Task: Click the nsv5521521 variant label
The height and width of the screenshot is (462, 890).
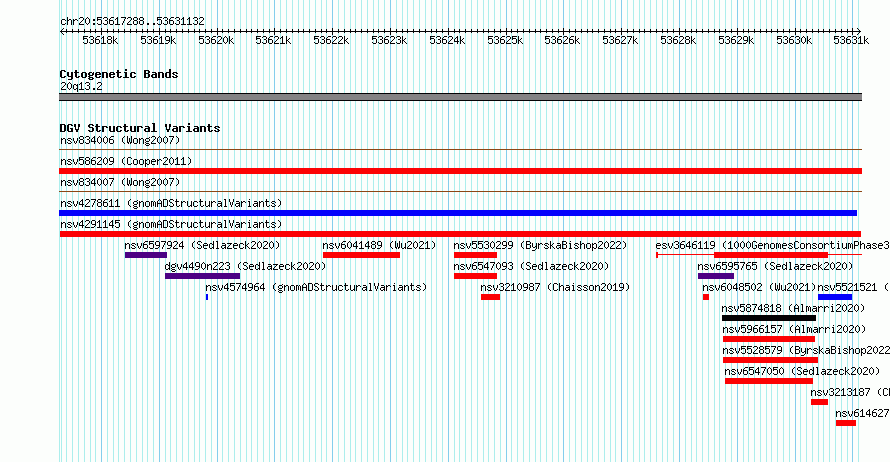Action: [x=853, y=287]
